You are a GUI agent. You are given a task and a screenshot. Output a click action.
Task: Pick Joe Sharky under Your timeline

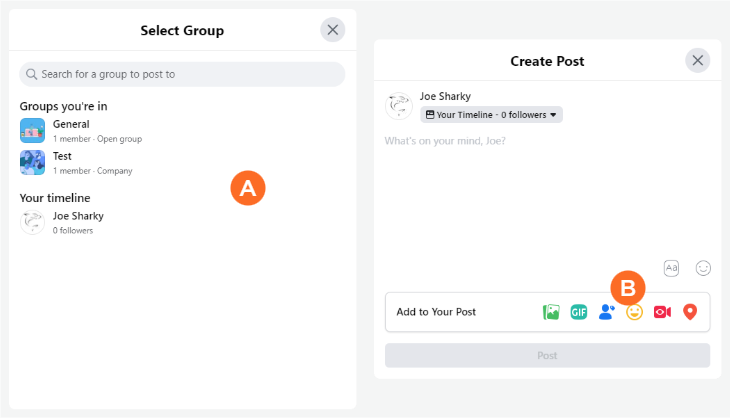pyautogui.click(x=78, y=216)
